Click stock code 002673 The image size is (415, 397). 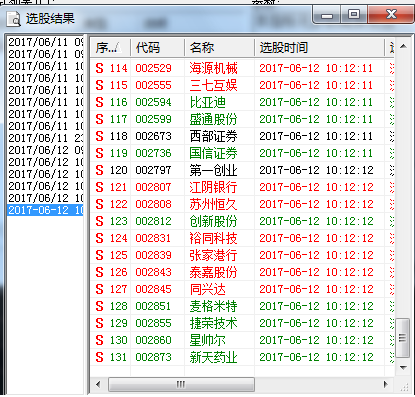pyautogui.click(x=153, y=136)
